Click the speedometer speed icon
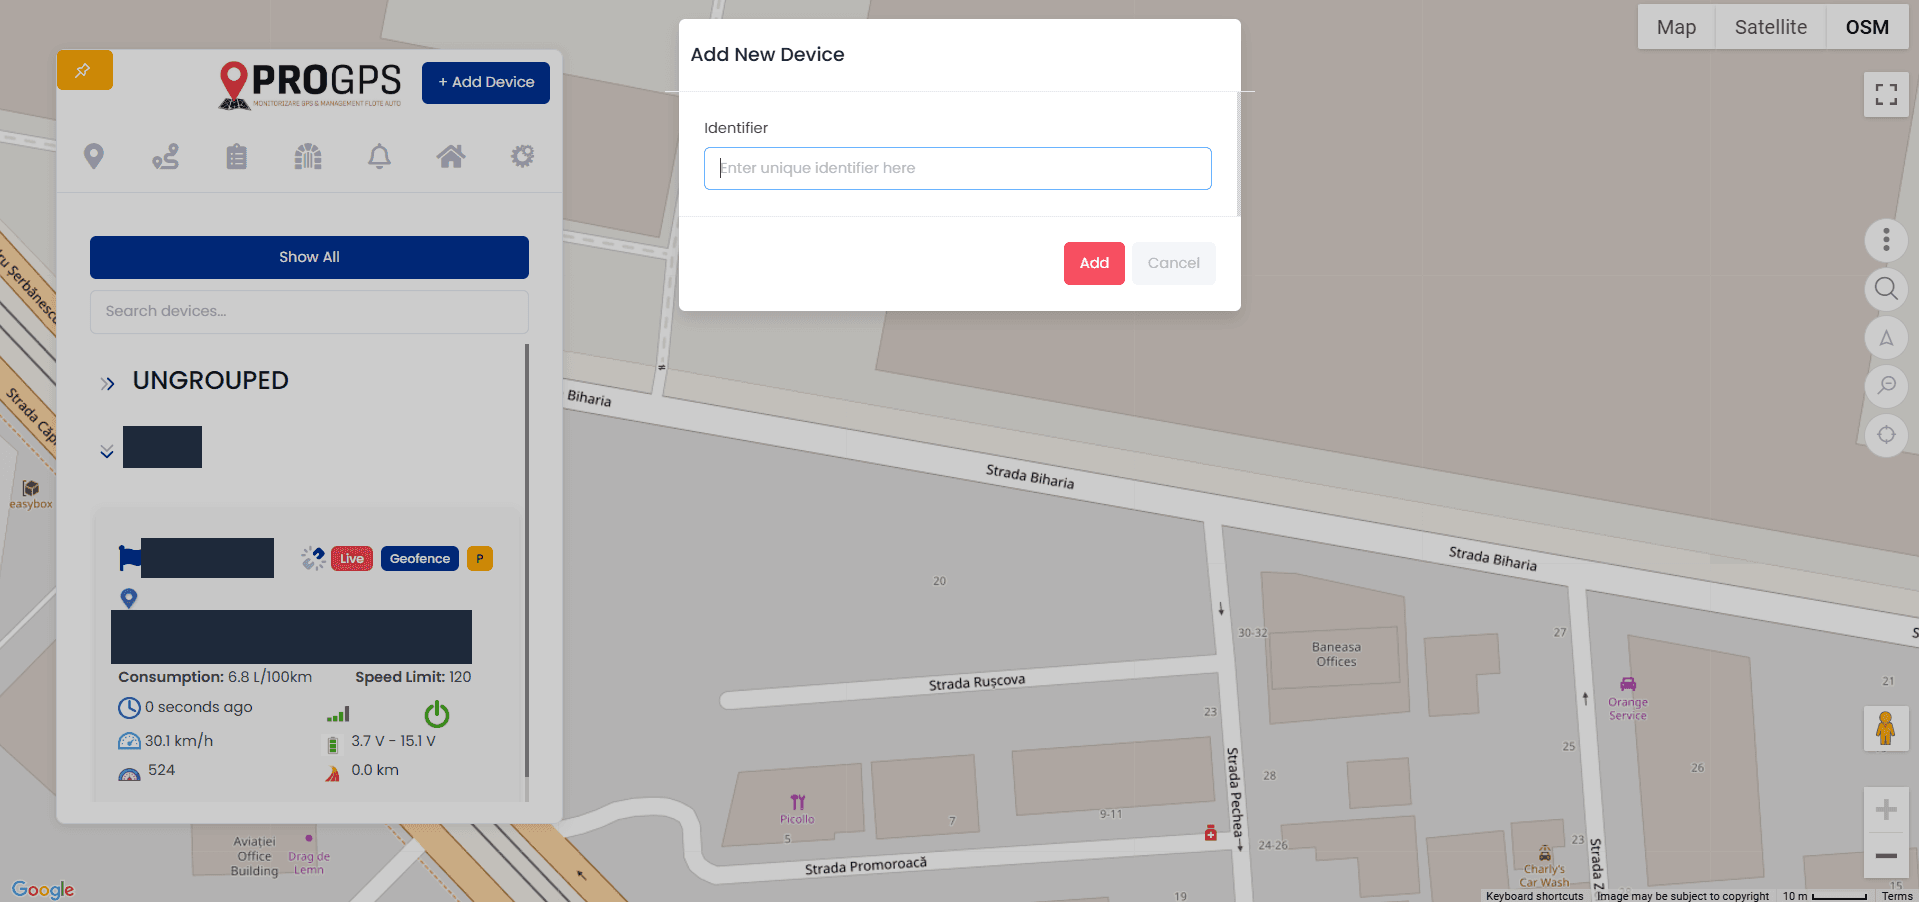The image size is (1919, 902). coord(129,742)
